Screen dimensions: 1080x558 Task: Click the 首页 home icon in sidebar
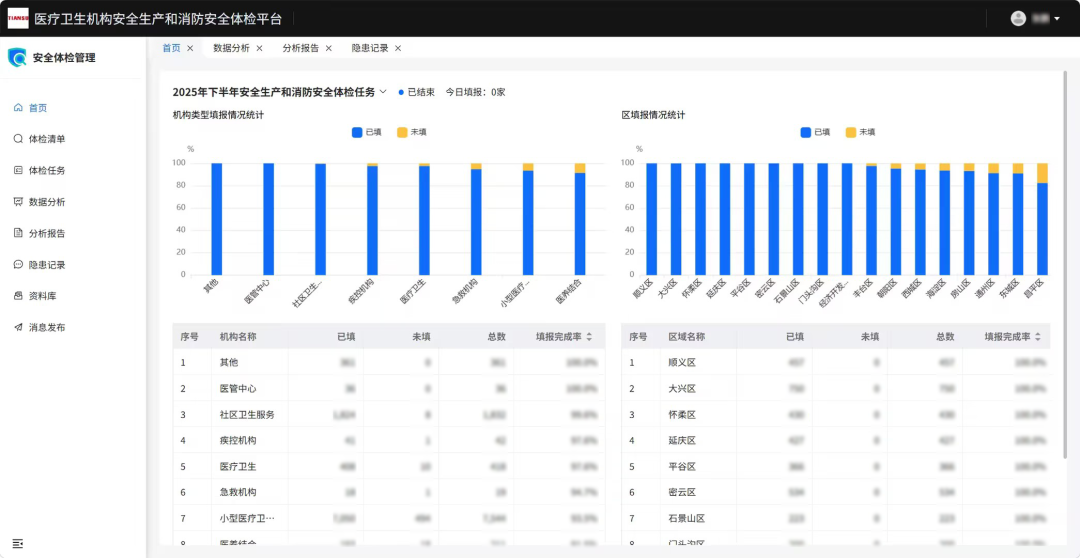18,107
